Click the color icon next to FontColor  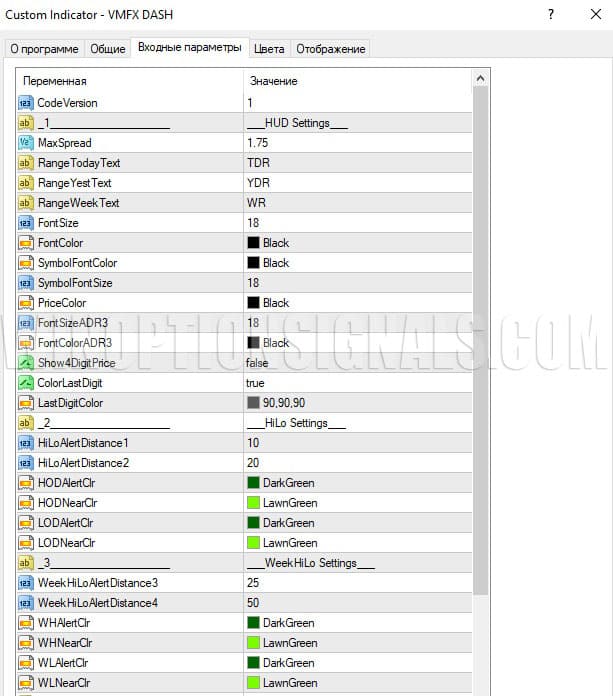(x=26, y=243)
